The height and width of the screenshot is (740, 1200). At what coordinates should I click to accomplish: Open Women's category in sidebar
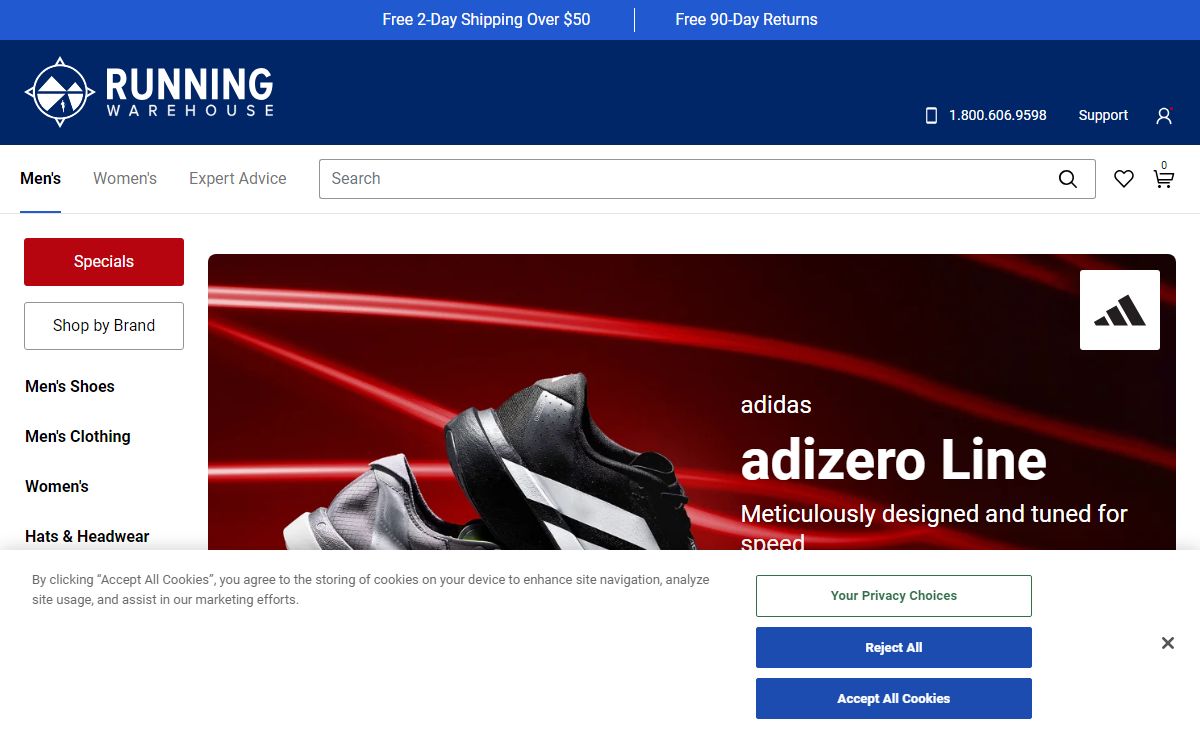click(57, 487)
